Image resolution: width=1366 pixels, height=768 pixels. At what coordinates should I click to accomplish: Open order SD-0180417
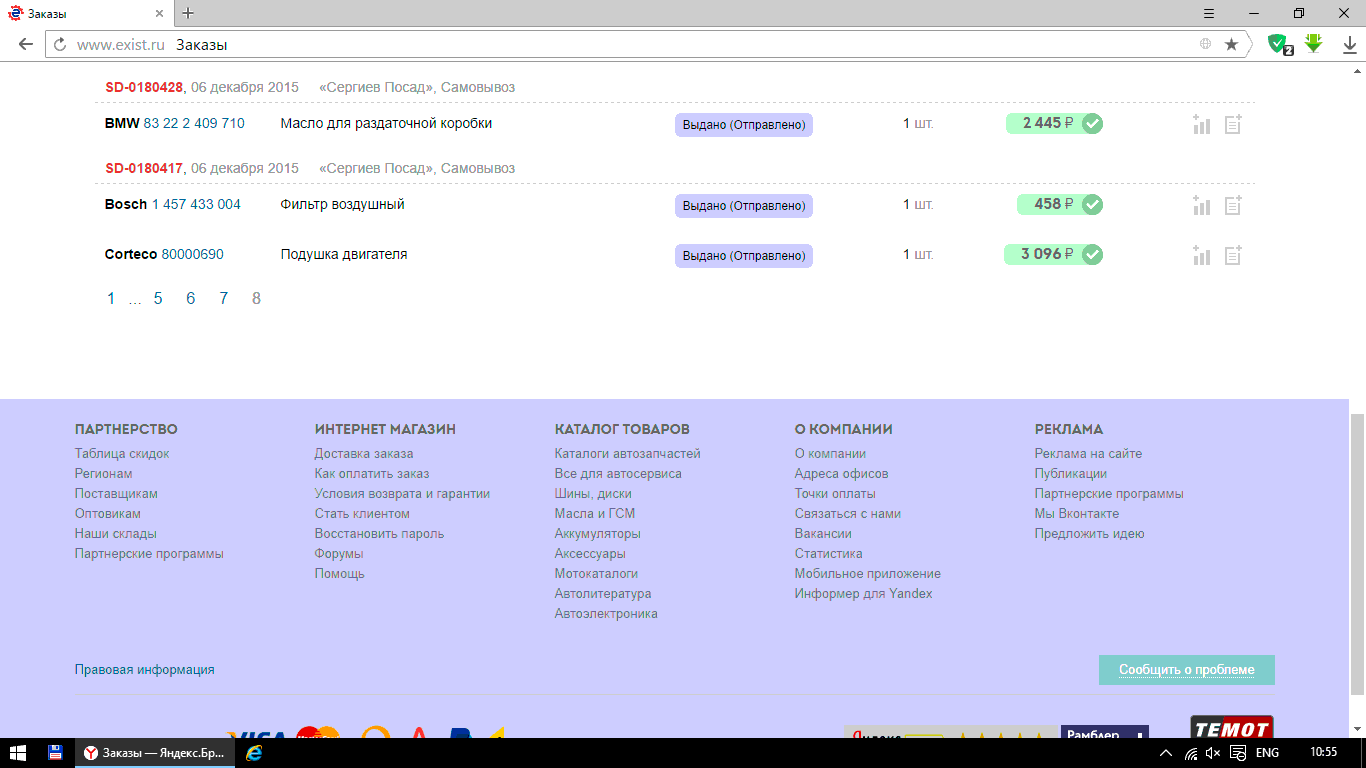[144, 168]
